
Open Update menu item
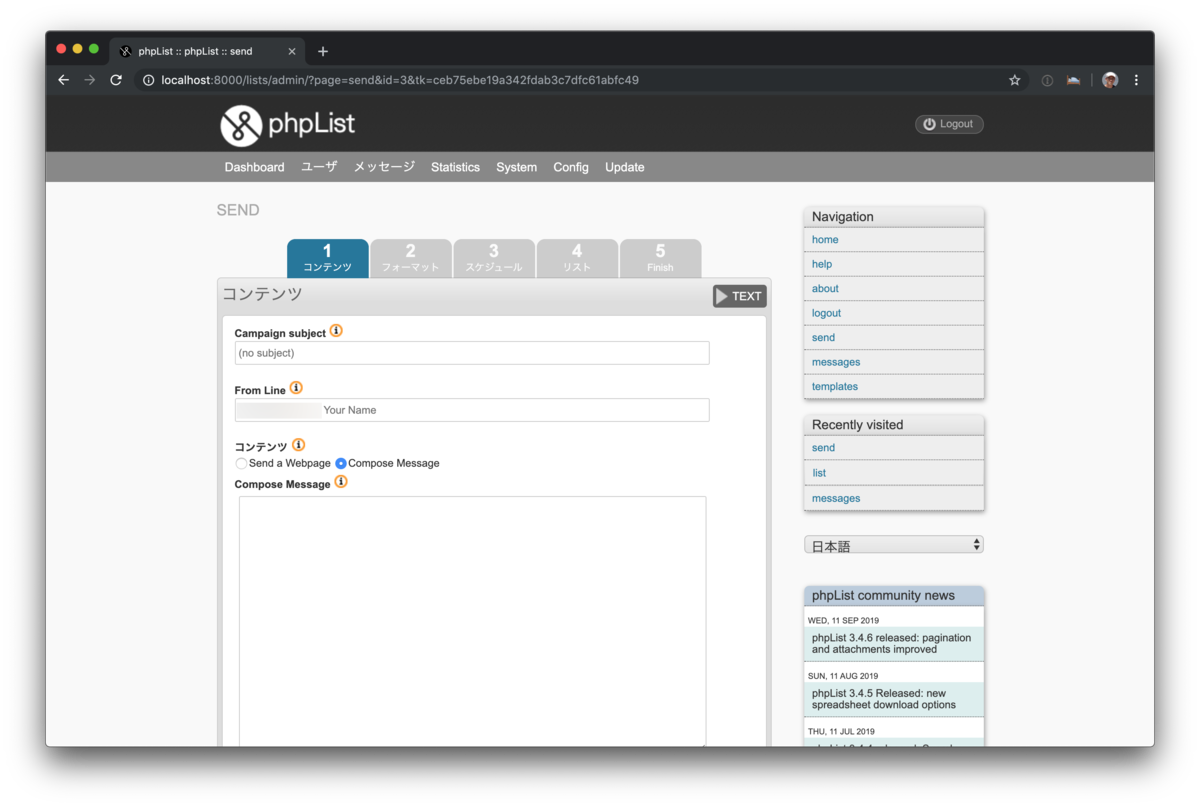click(x=625, y=167)
